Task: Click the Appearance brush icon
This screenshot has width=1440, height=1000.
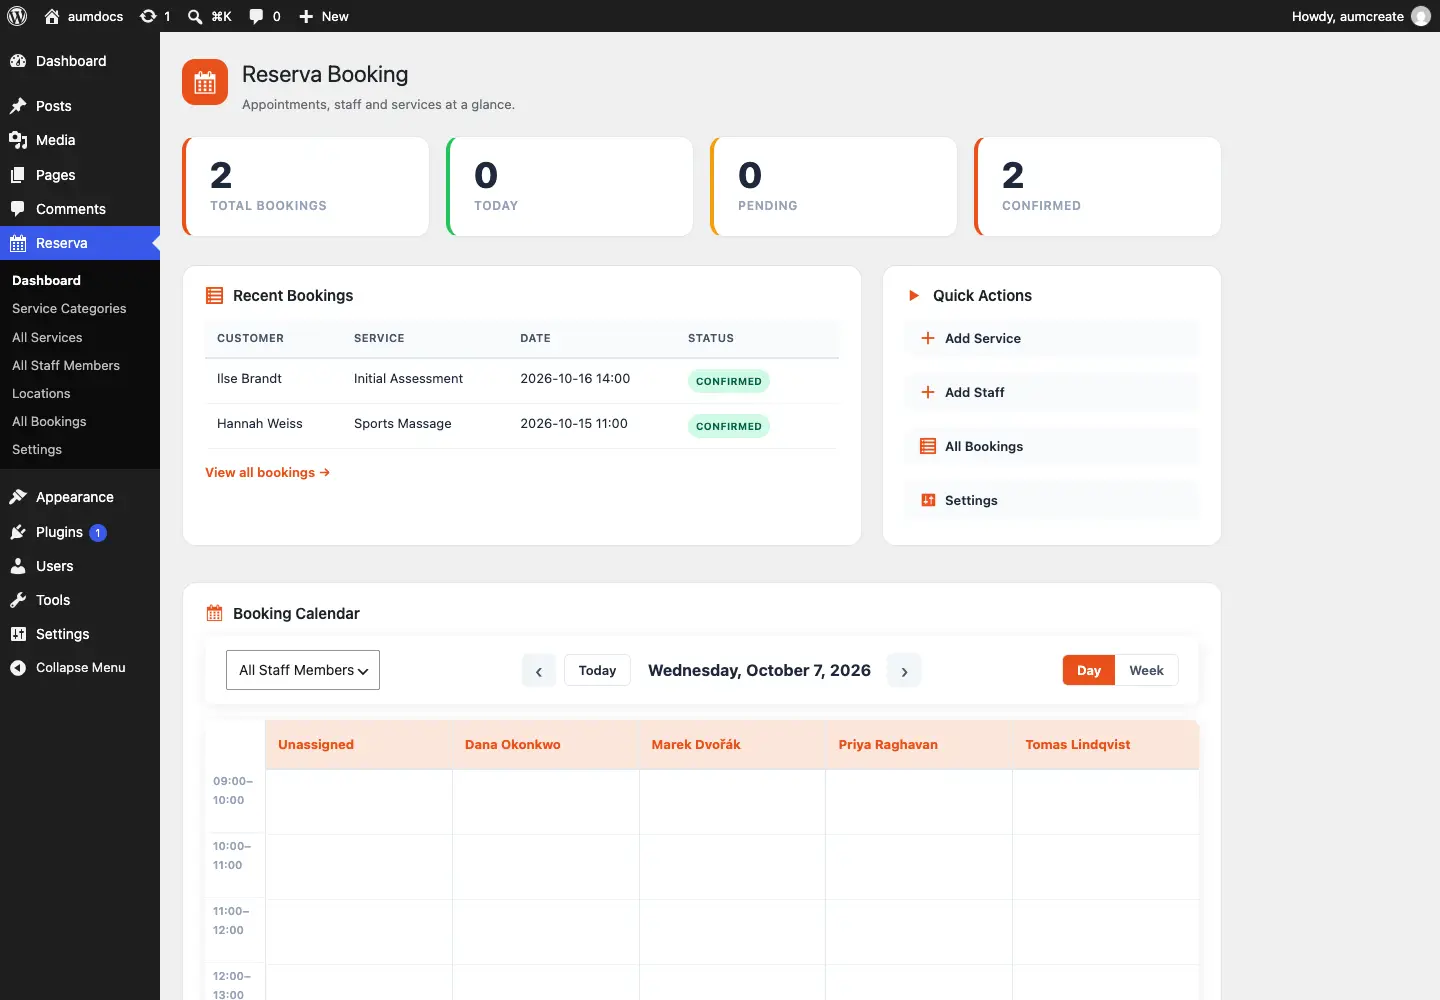Action: click(18, 497)
